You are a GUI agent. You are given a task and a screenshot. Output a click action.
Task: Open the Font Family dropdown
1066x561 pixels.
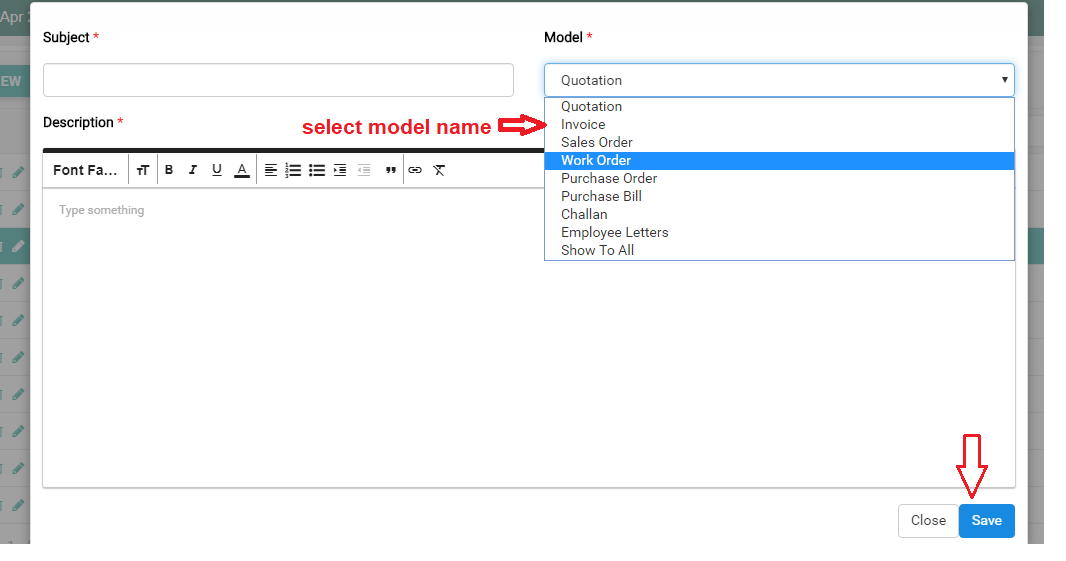(86, 170)
